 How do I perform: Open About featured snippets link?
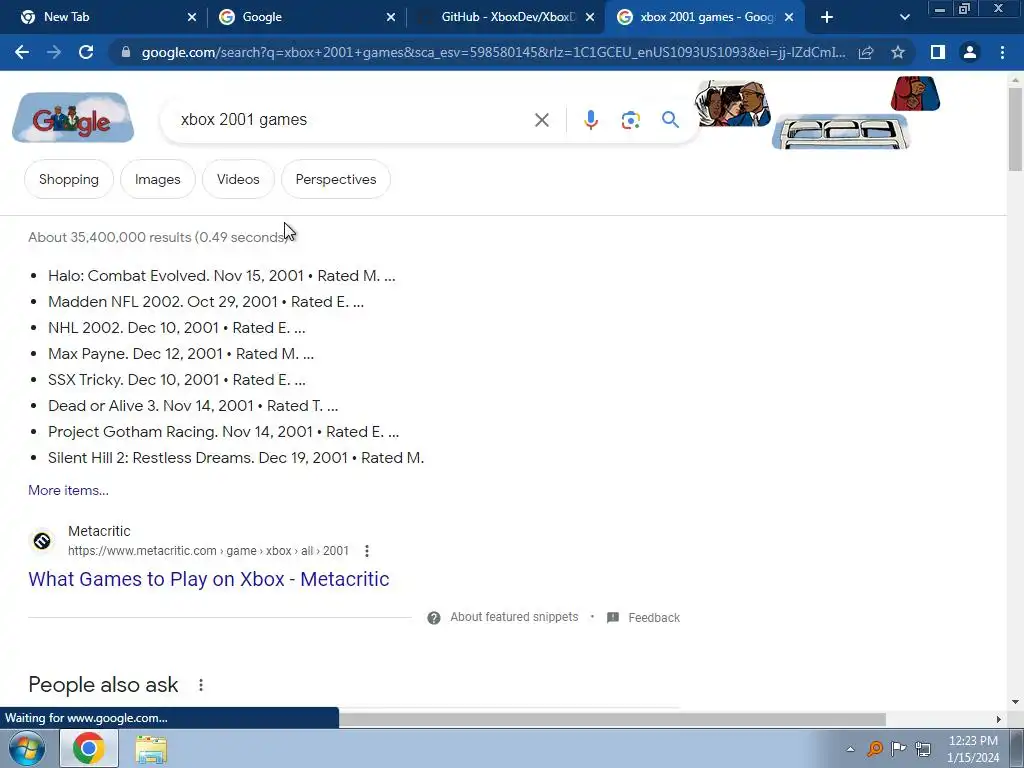[514, 617]
